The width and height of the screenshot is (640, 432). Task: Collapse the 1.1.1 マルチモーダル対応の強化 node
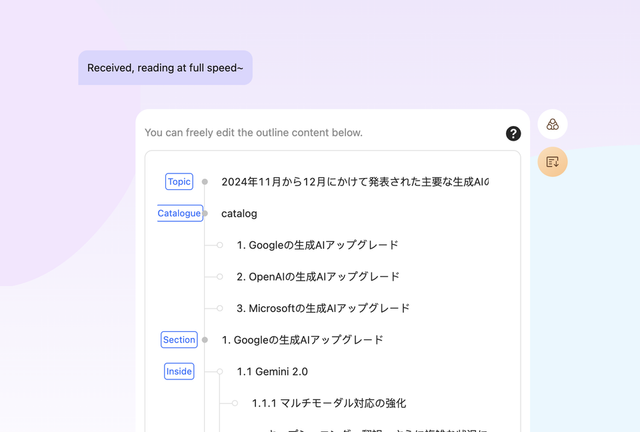235,403
